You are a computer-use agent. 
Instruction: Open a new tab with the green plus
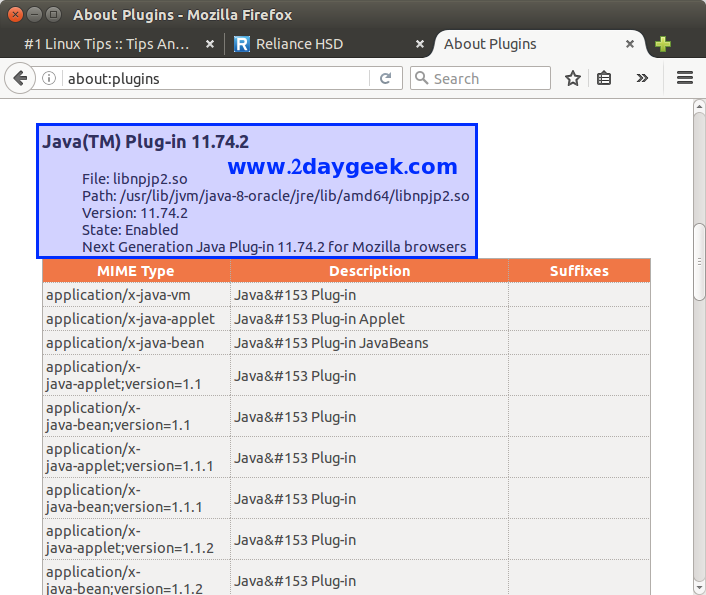point(663,44)
